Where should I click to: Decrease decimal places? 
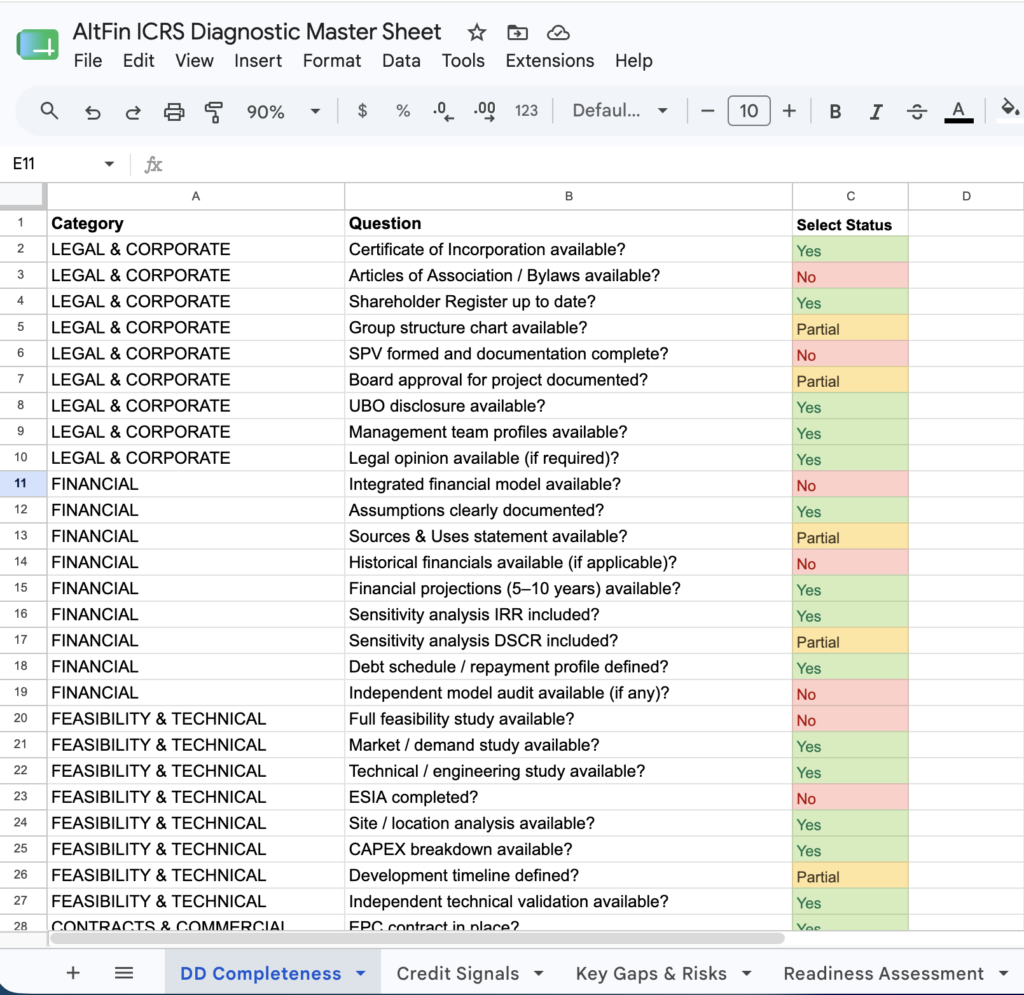pos(443,111)
